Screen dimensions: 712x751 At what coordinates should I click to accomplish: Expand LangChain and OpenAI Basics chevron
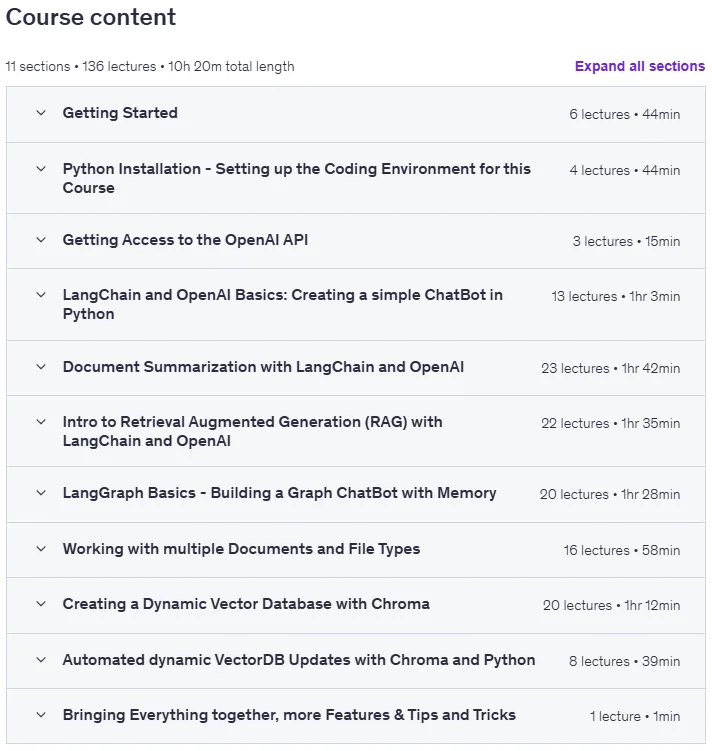click(41, 295)
